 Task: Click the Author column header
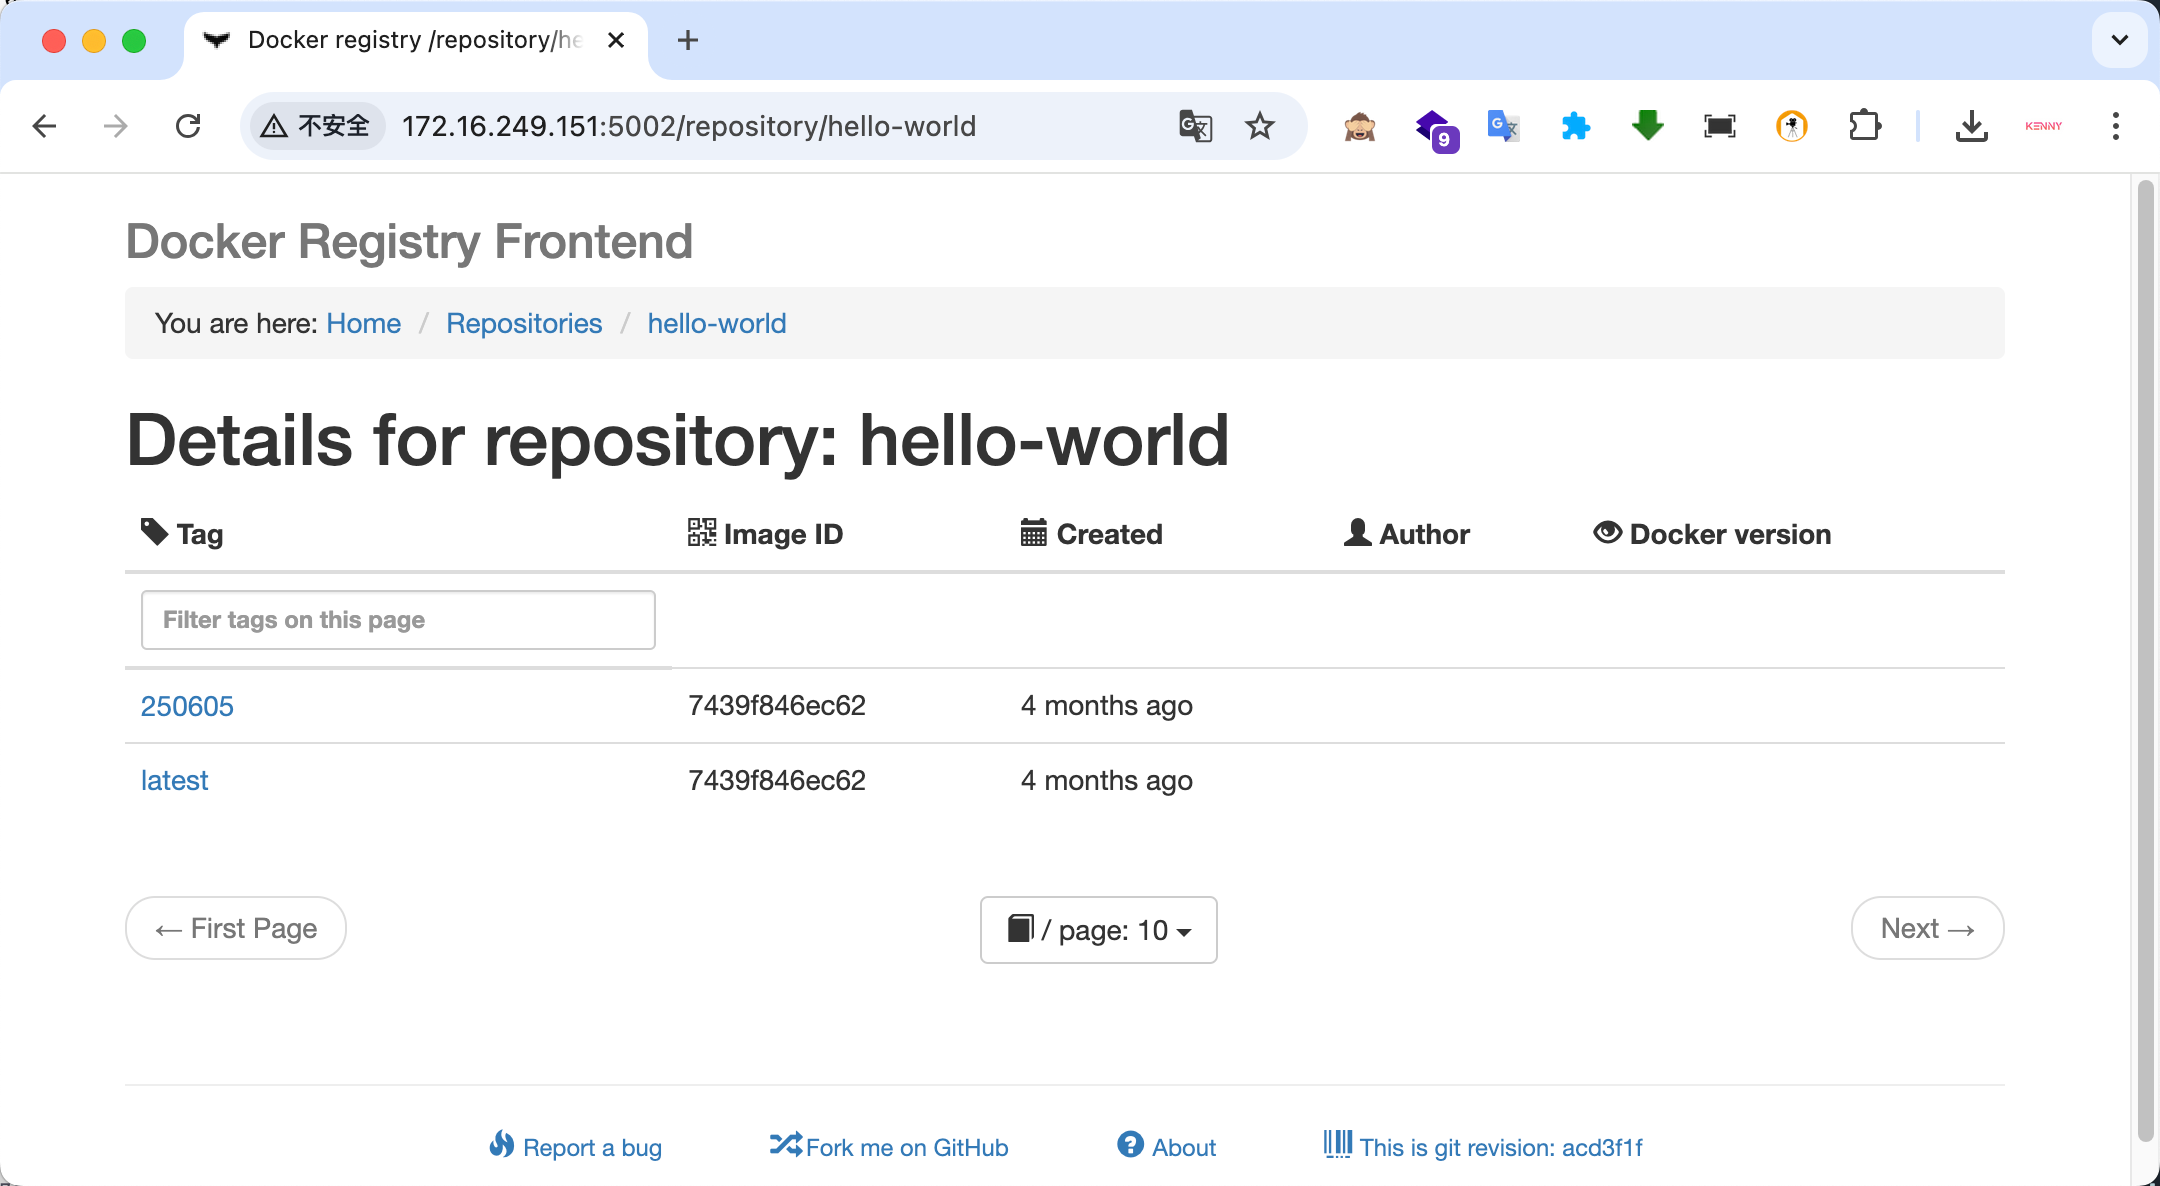tap(1407, 534)
